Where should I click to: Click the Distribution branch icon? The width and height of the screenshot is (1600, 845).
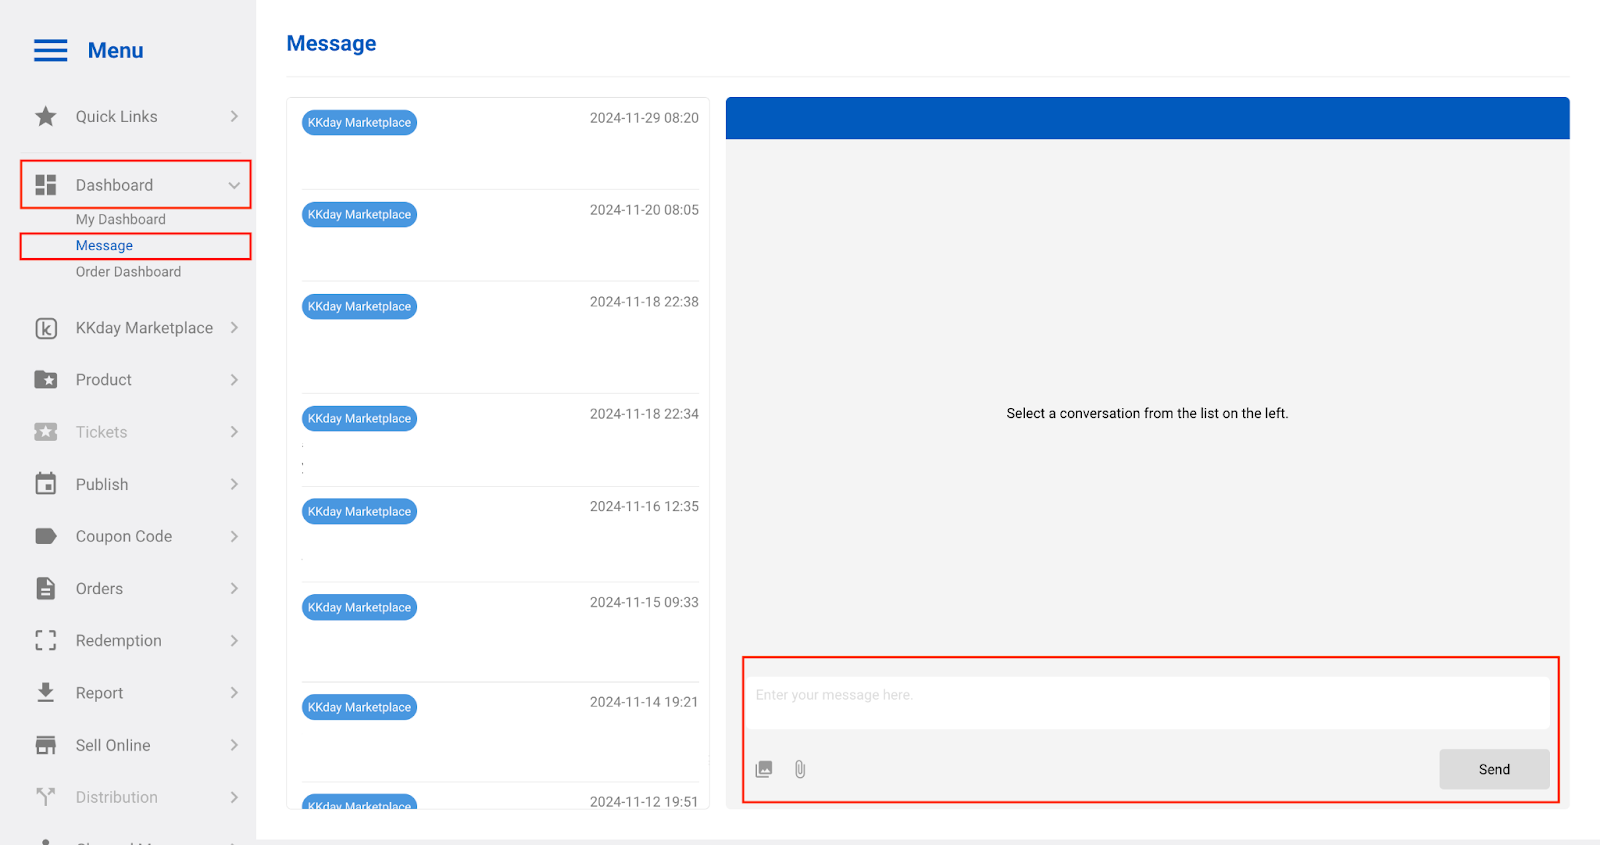pos(46,797)
